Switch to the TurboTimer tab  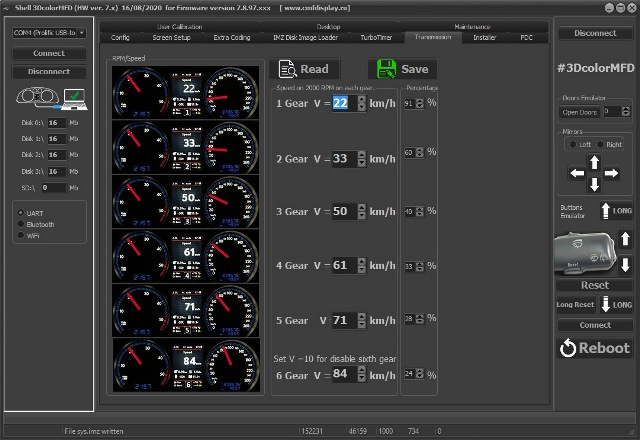point(376,37)
